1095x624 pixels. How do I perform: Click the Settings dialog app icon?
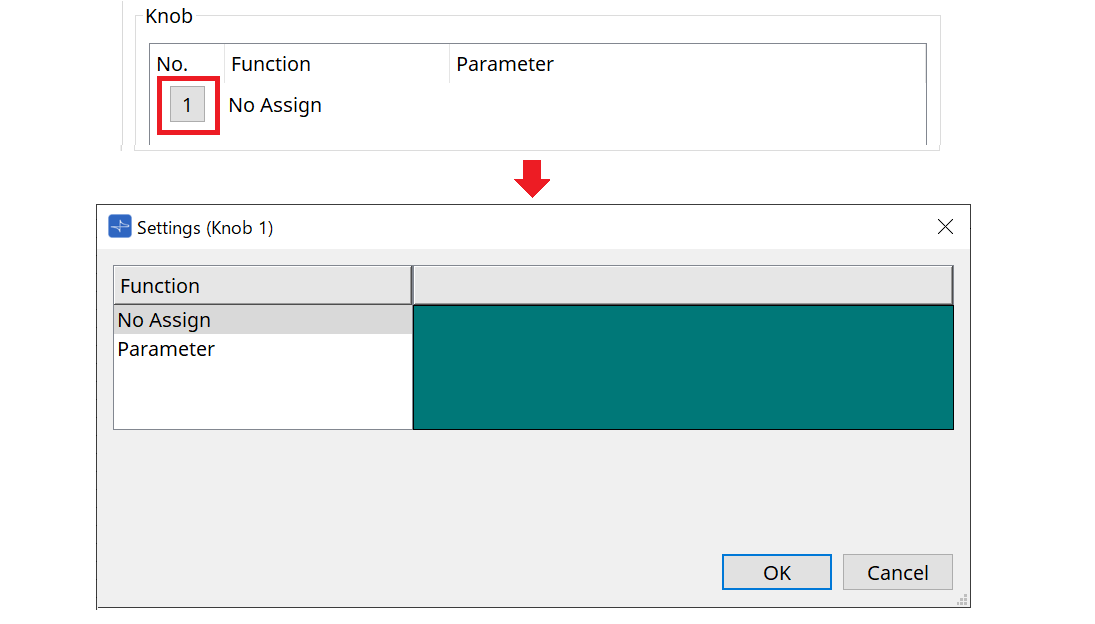tap(120, 227)
